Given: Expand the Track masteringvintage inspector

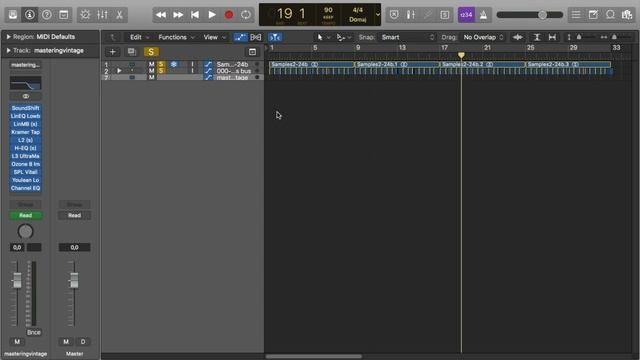Looking at the screenshot, I should click(8, 51).
